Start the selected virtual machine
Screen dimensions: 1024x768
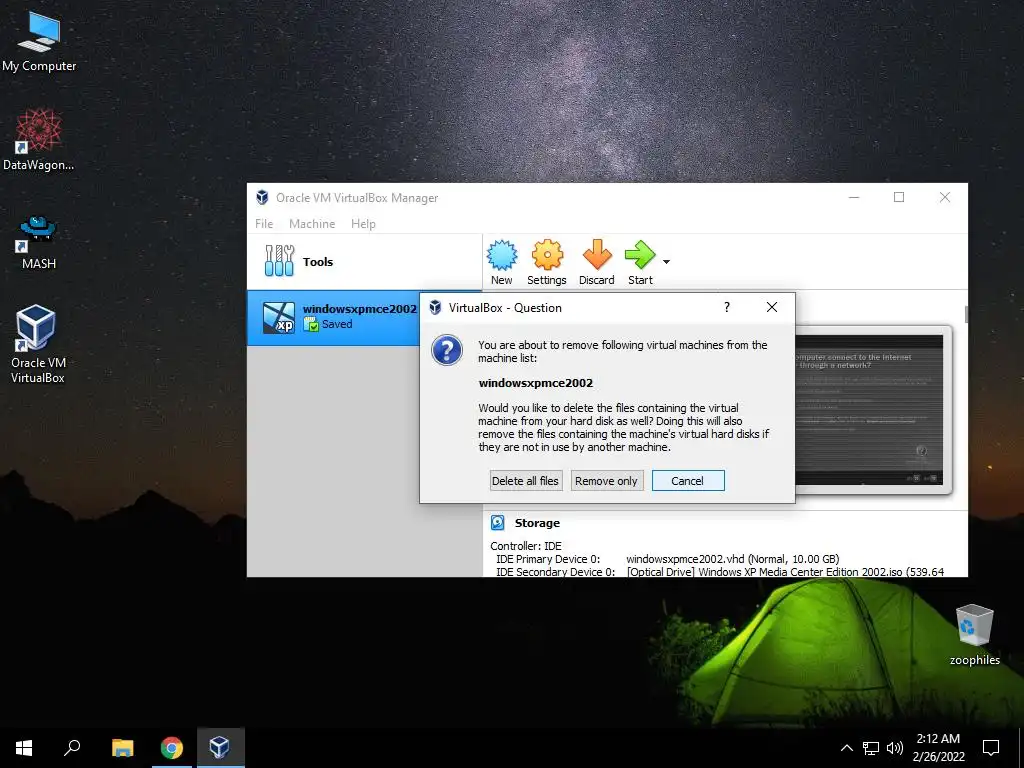640,262
